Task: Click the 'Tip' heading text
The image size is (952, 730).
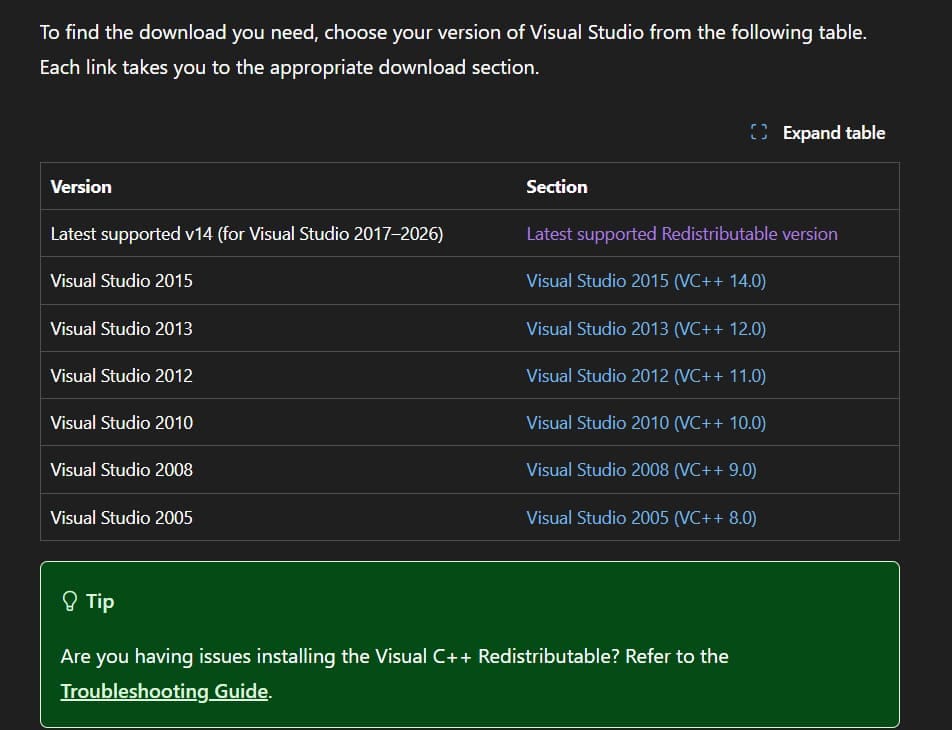Action: (x=100, y=601)
